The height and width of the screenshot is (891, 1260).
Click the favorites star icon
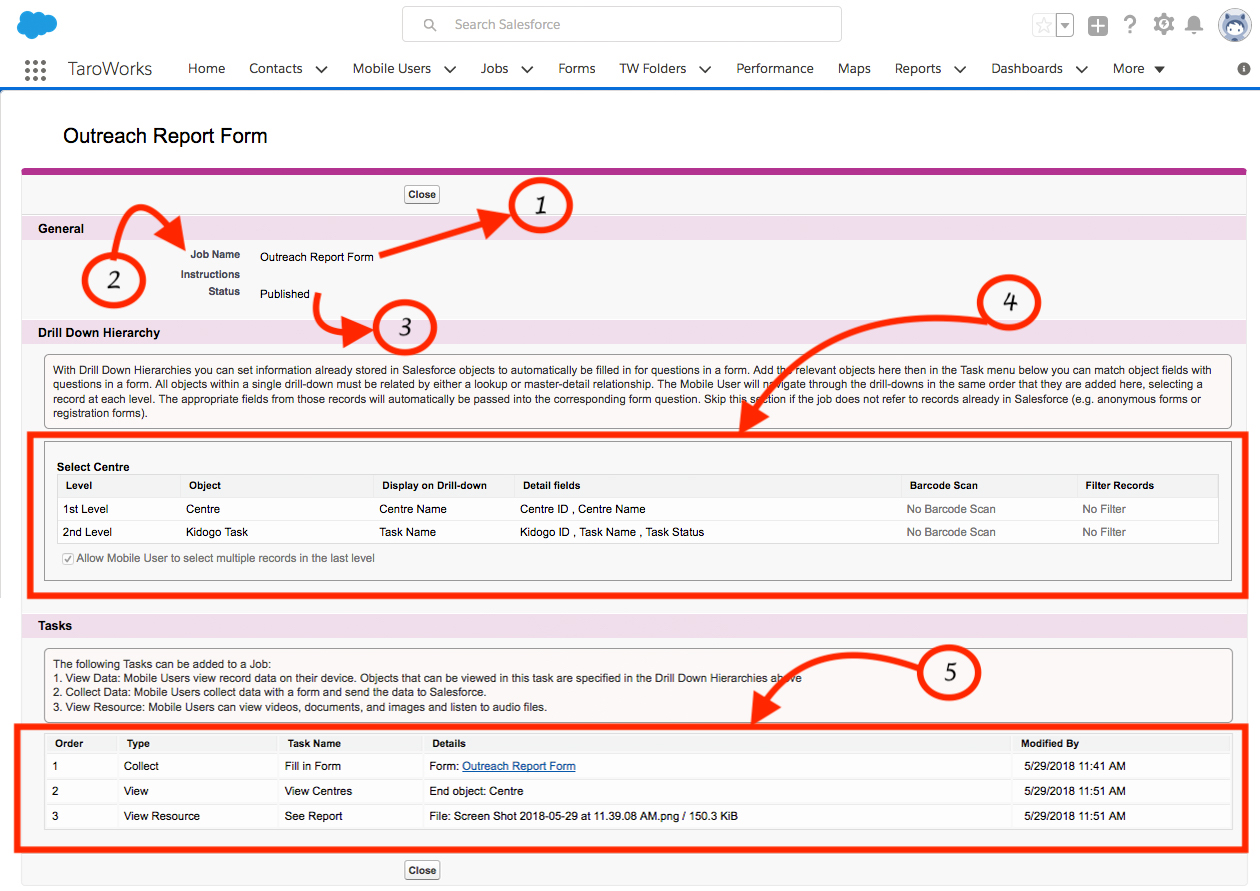pos(1043,26)
